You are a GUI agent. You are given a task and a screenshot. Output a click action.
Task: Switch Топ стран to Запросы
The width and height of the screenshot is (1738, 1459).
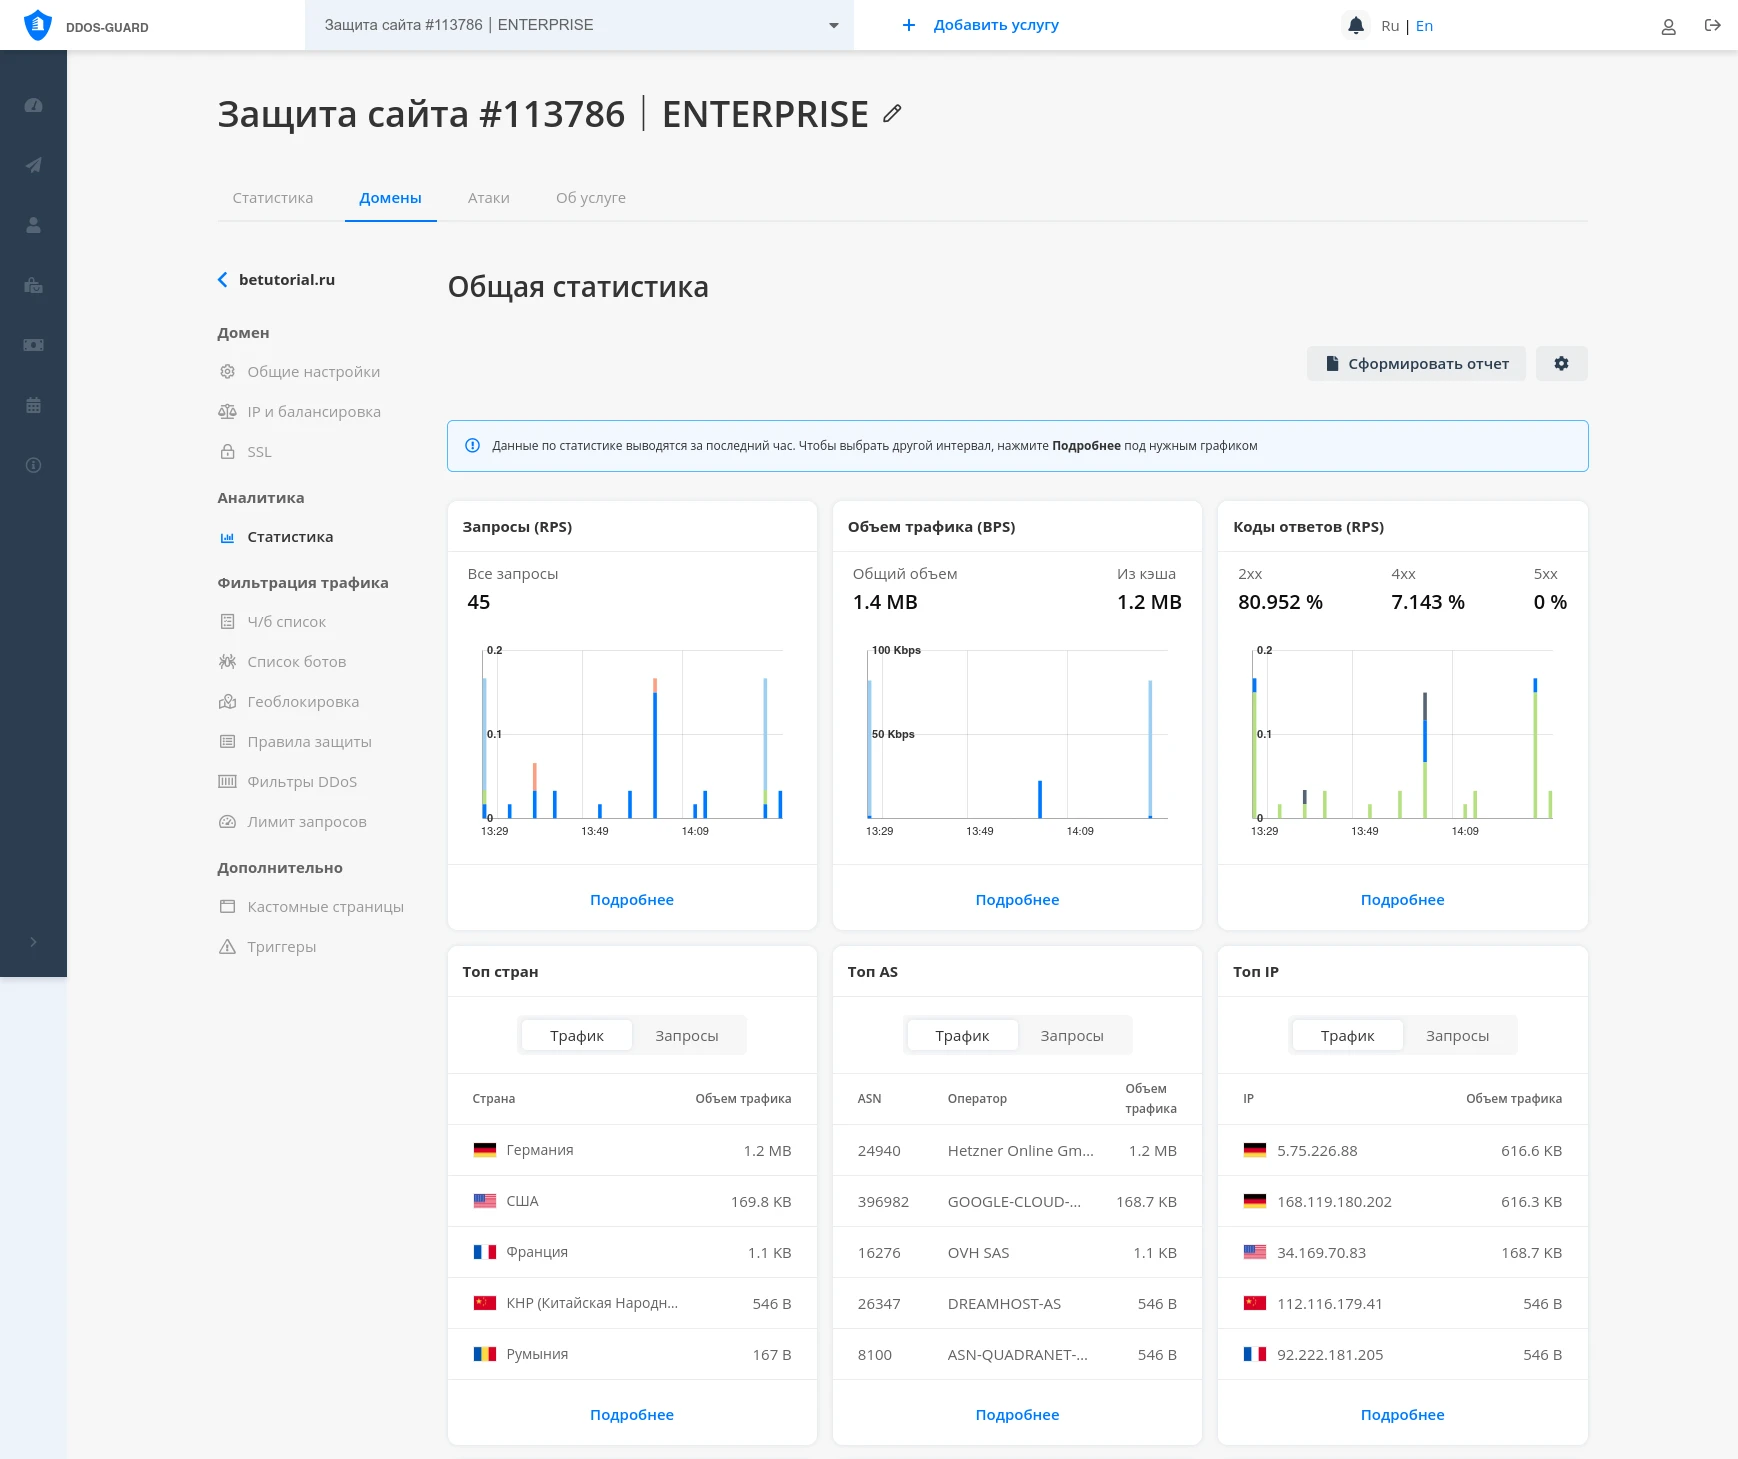[686, 1036]
